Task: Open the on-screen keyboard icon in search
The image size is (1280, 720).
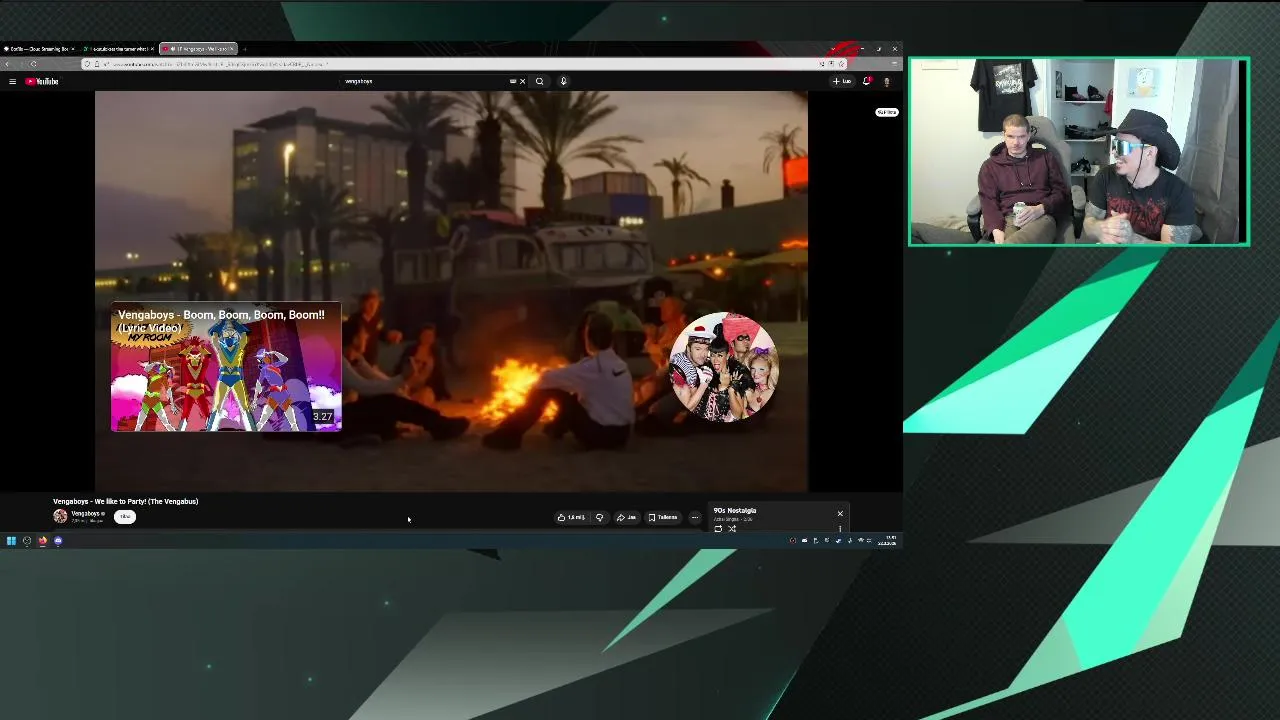Action: 513,81
